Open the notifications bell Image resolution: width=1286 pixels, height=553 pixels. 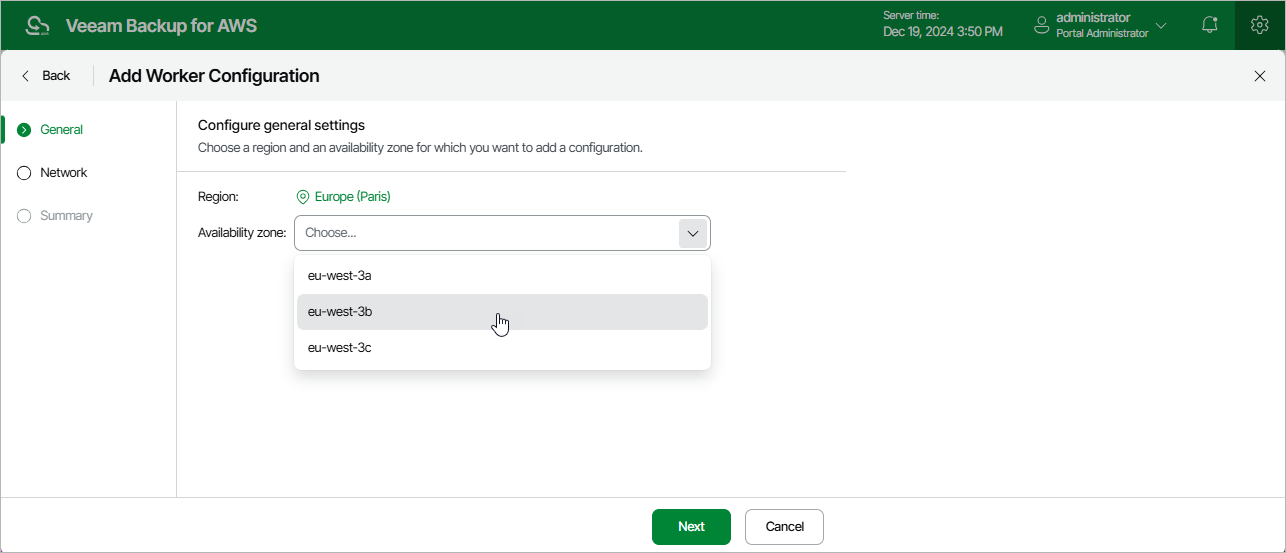[x=1210, y=25]
